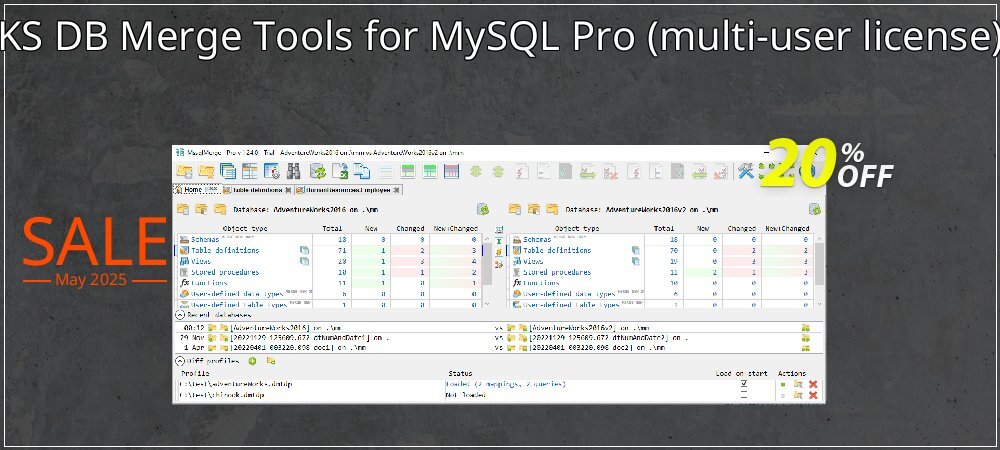This screenshot has height=450, width=1000.
Task: Open Functions in right object list
Action: [x=541, y=283]
